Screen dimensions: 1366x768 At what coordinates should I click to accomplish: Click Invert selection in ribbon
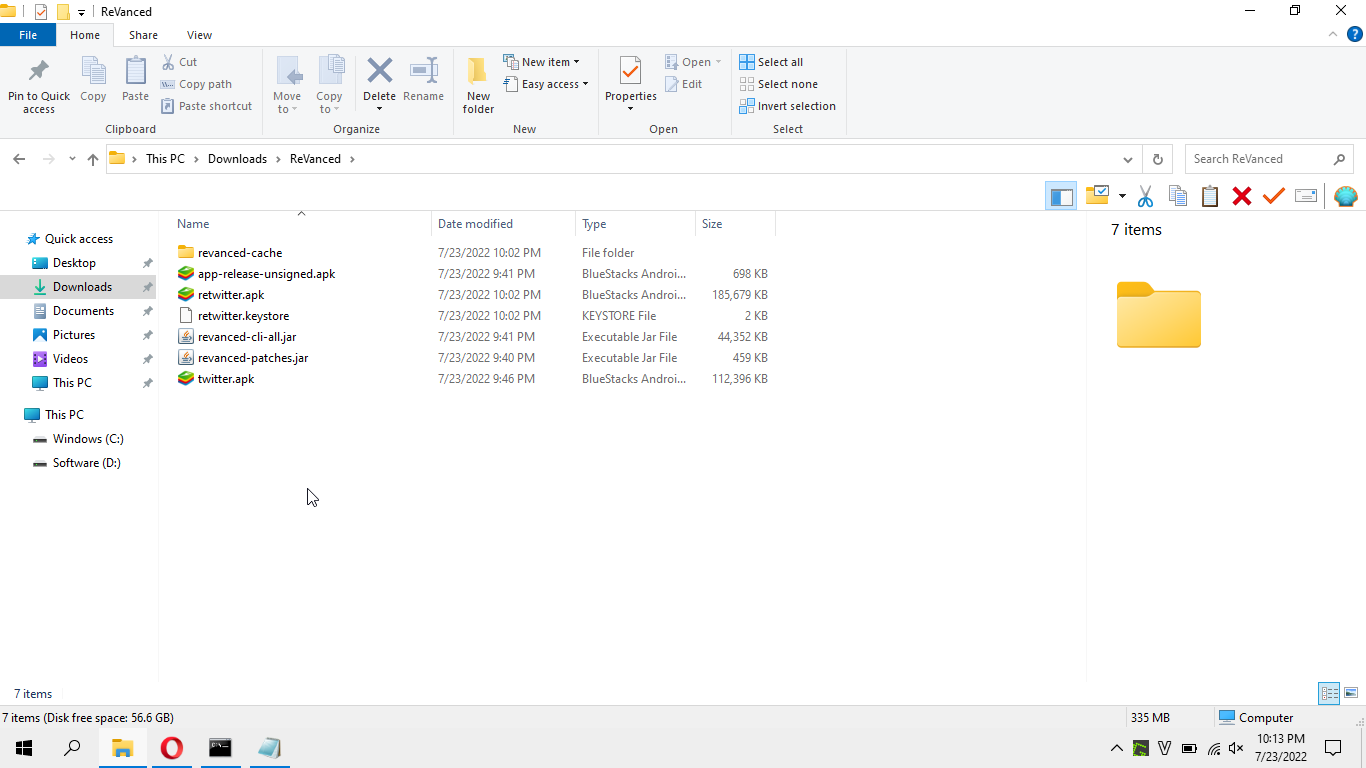787,106
